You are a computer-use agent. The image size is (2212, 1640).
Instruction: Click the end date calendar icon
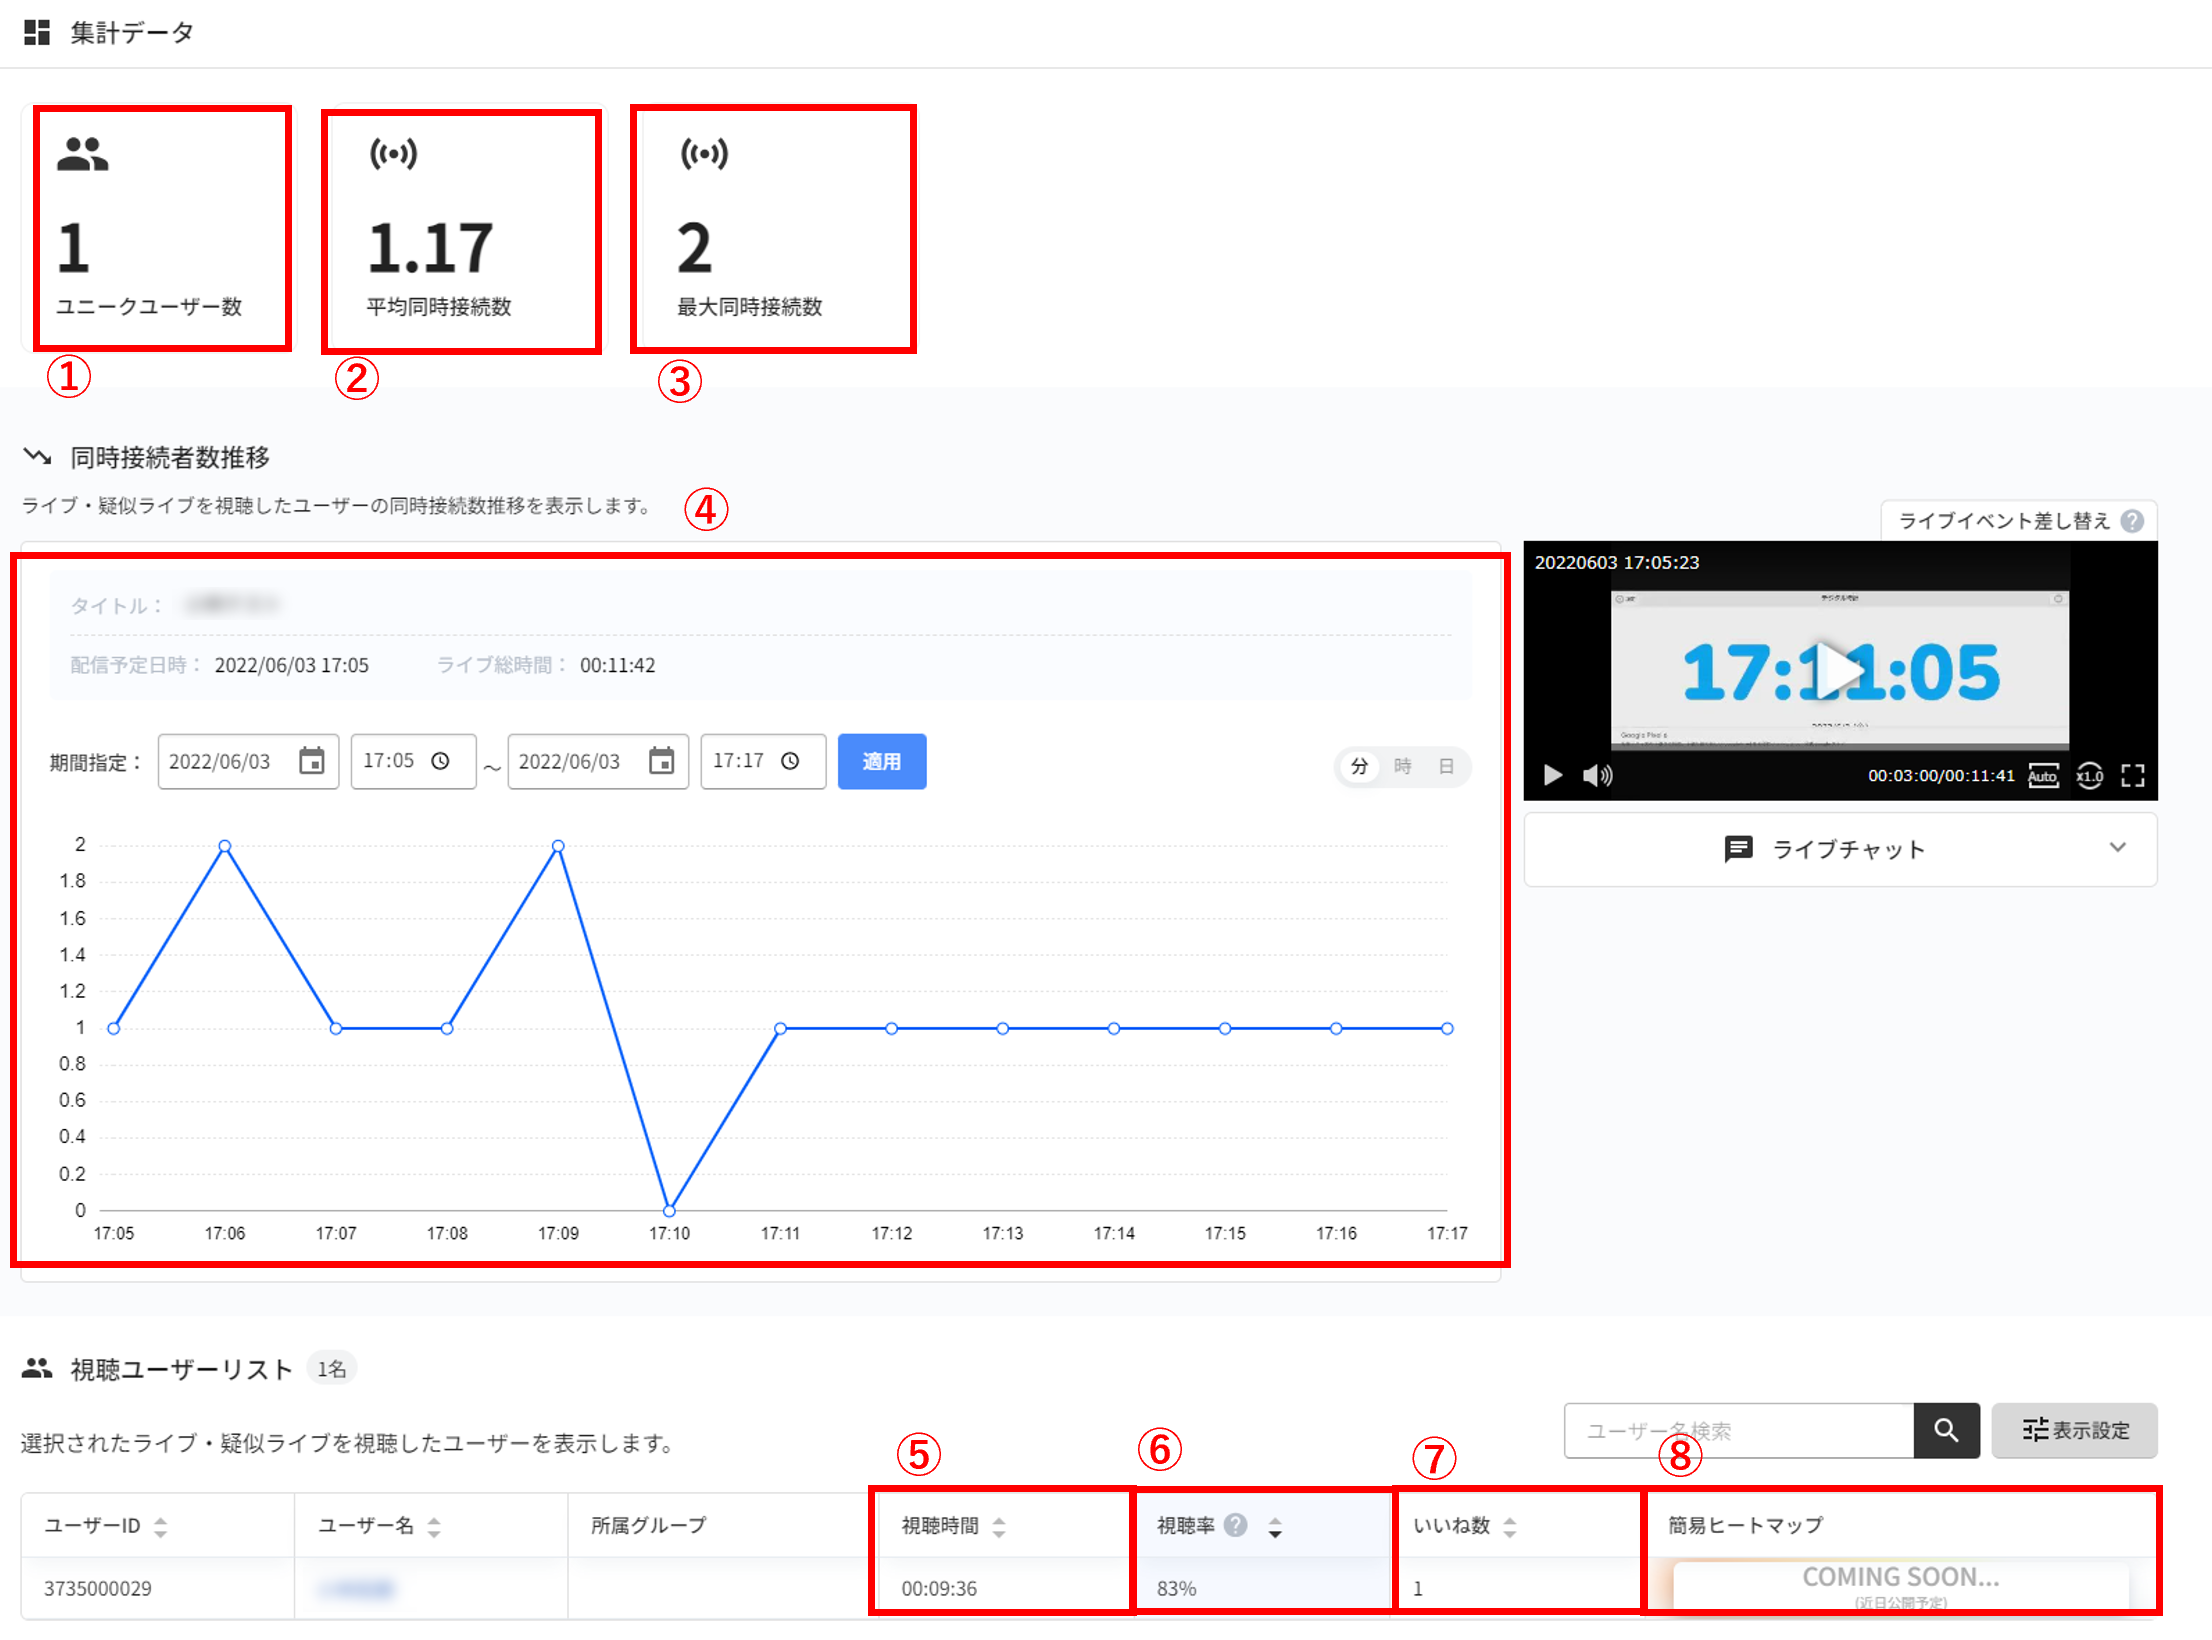click(x=661, y=761)
